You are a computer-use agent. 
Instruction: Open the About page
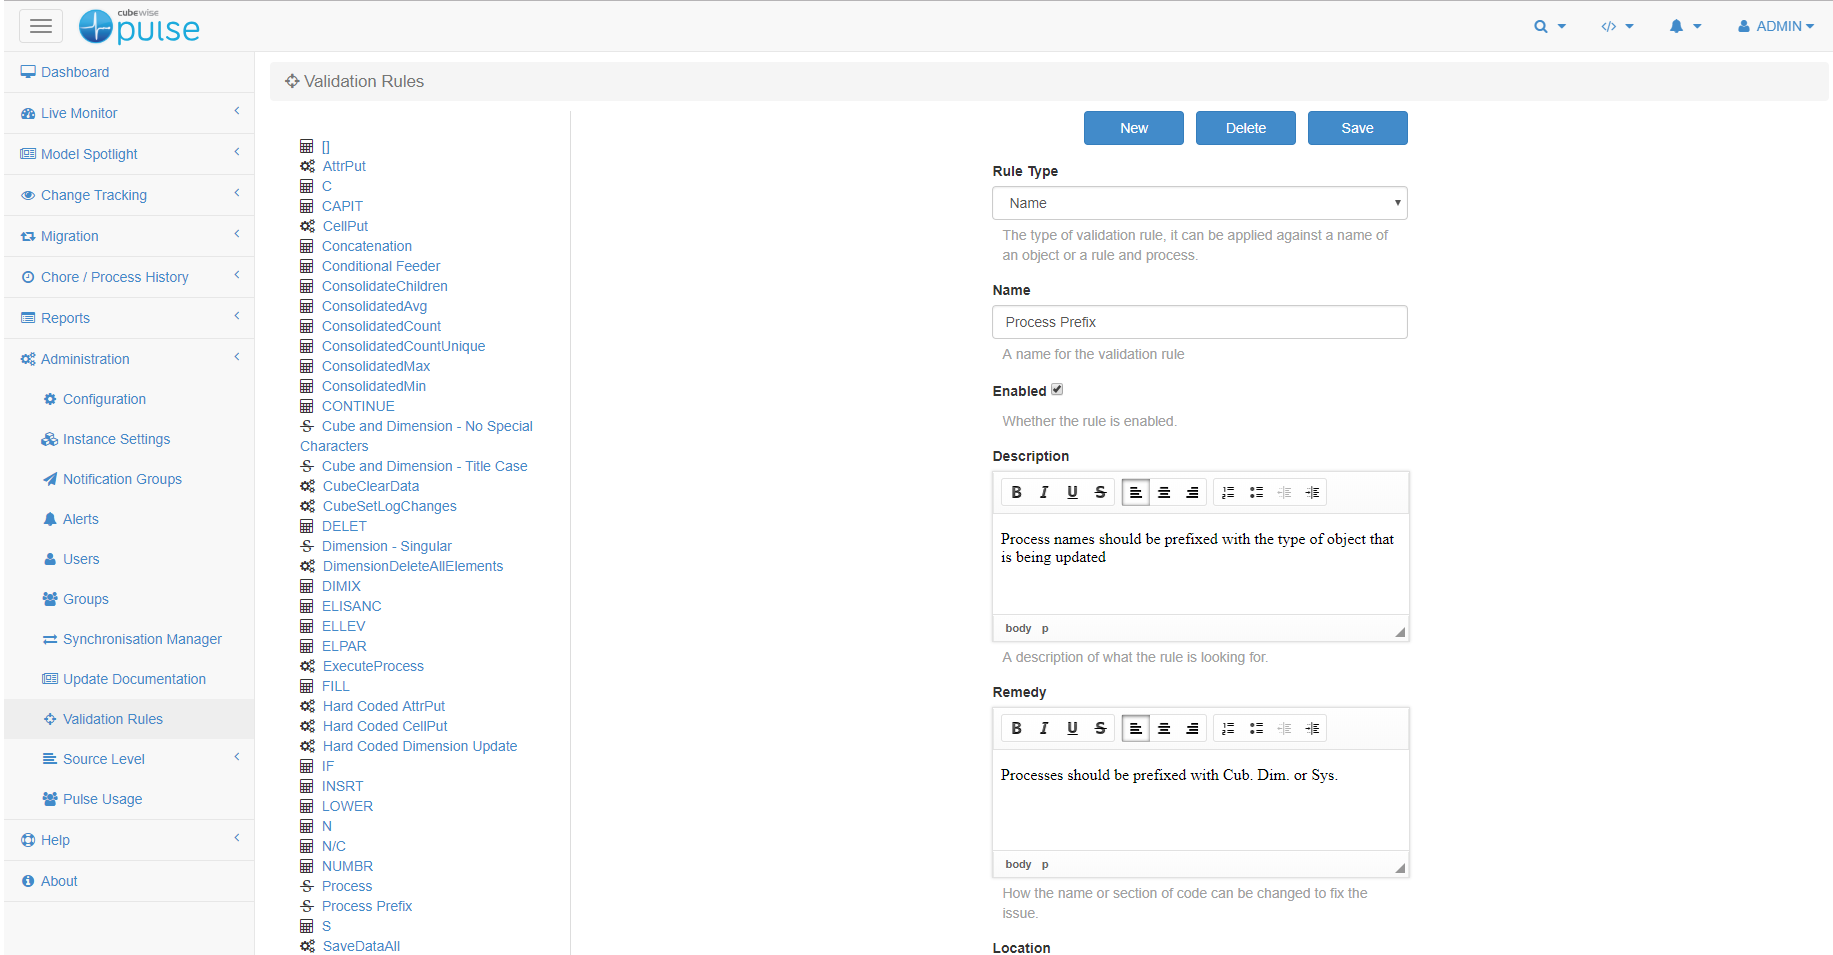tap(129, 881)
